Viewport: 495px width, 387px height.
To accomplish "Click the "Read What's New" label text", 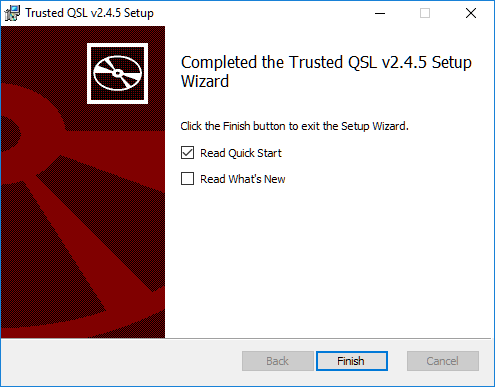I will click(x=243, y=179).
